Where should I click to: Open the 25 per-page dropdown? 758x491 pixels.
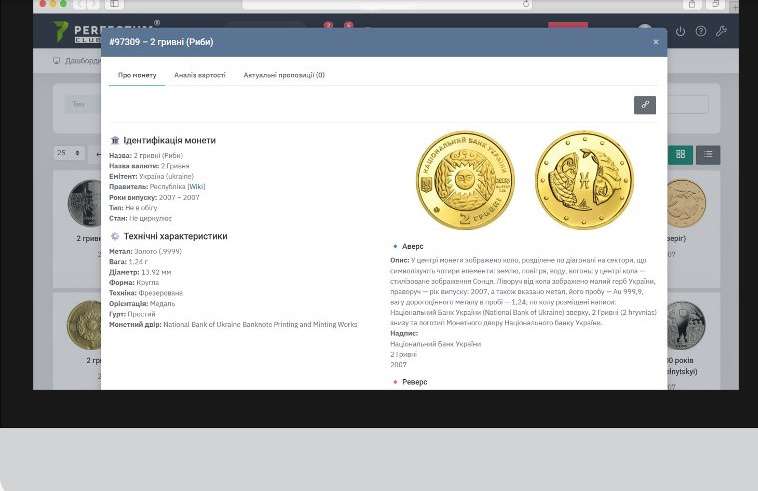click(69, 153)
